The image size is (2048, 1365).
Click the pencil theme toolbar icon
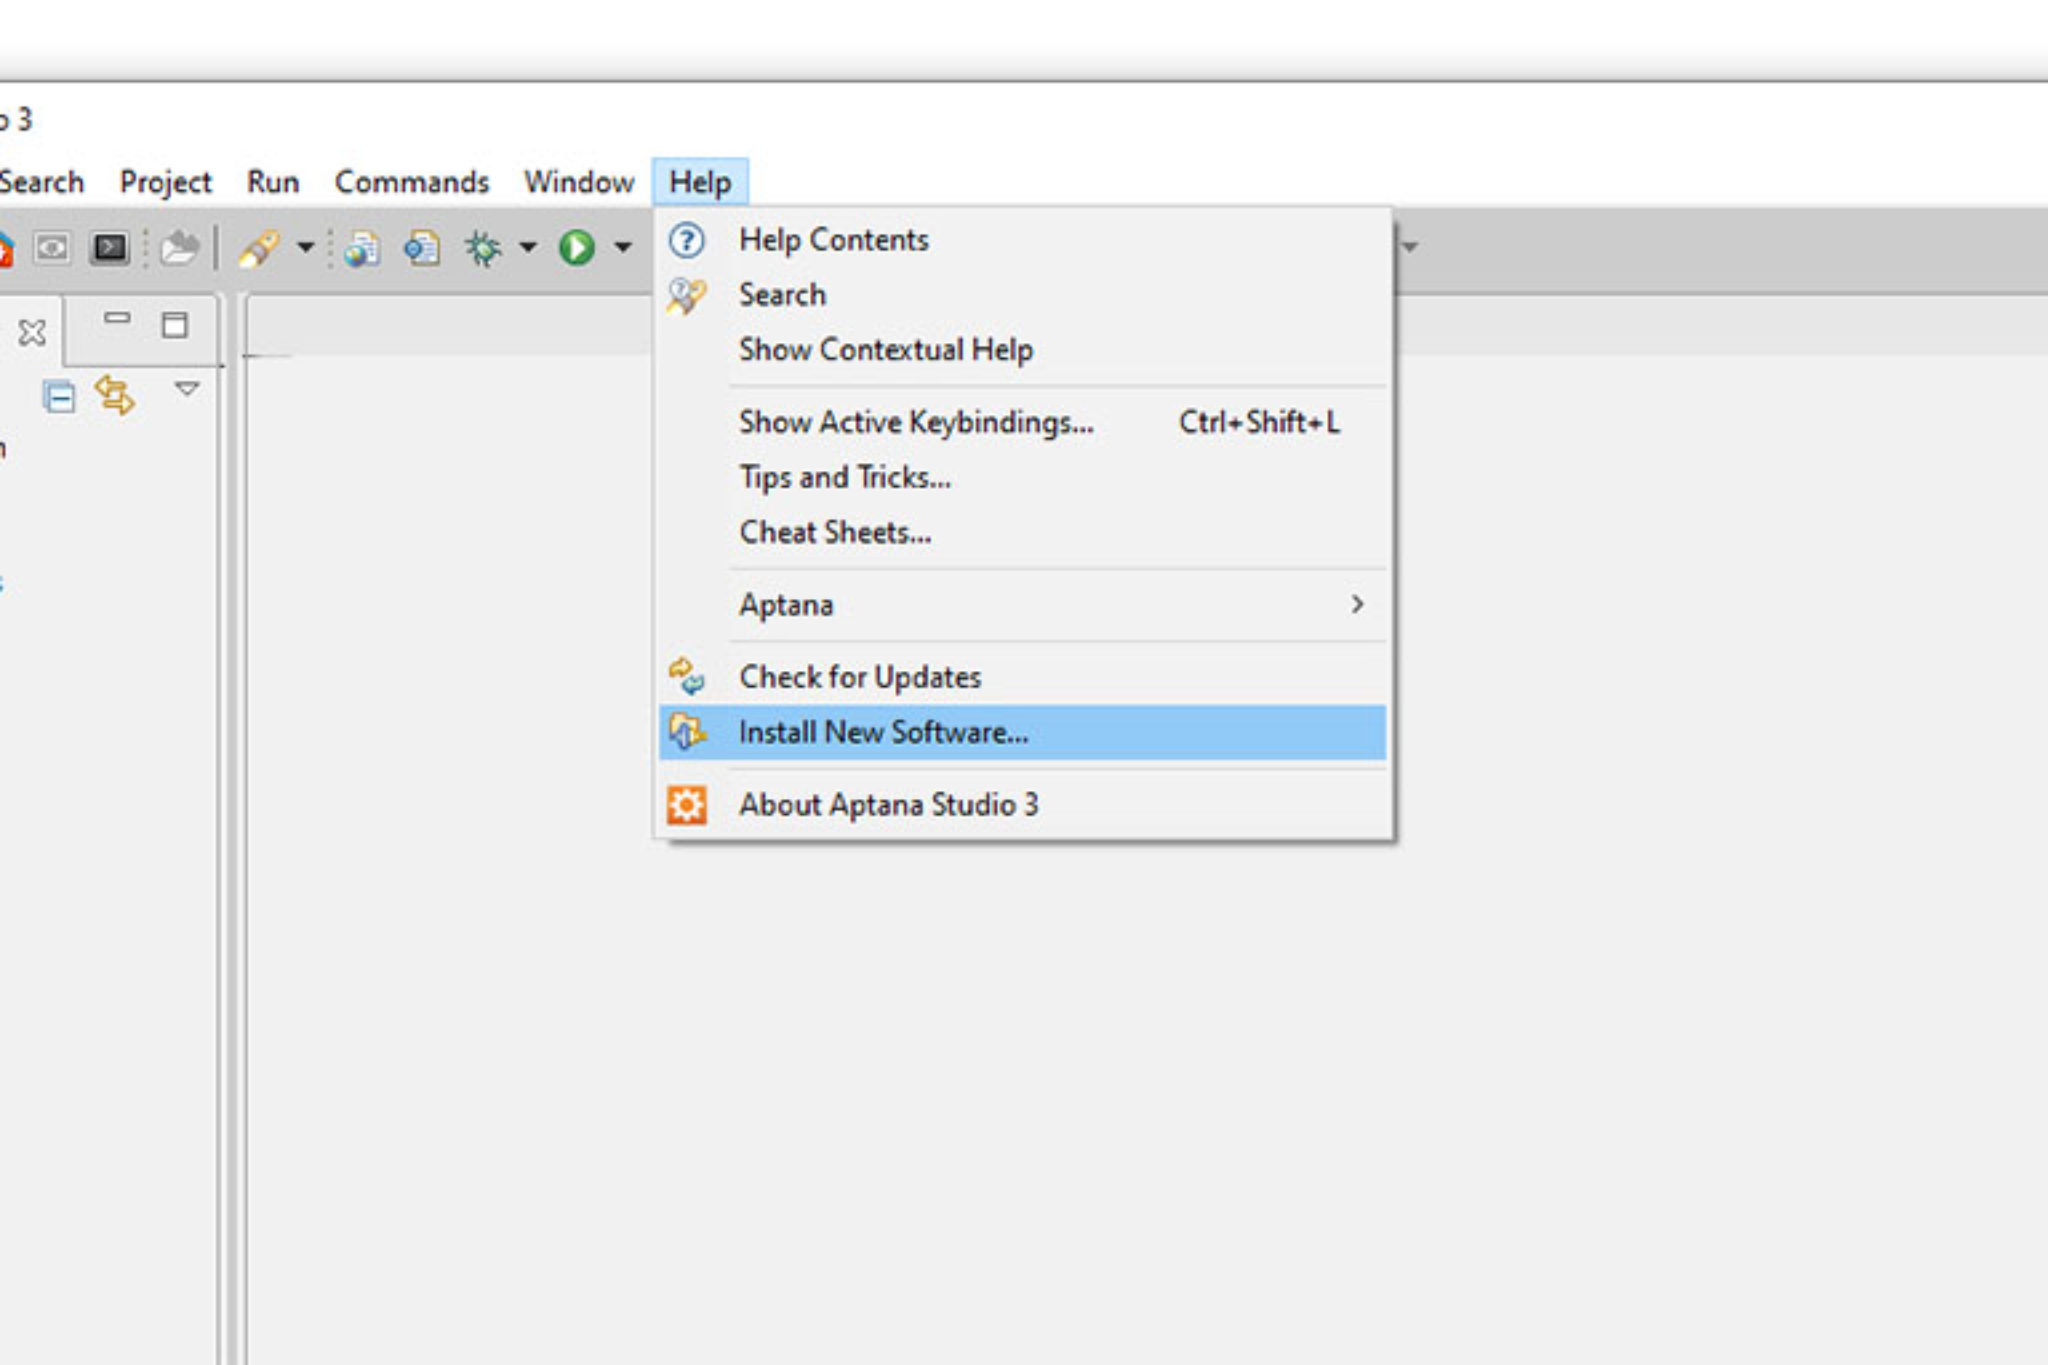(x=258, y=247)
